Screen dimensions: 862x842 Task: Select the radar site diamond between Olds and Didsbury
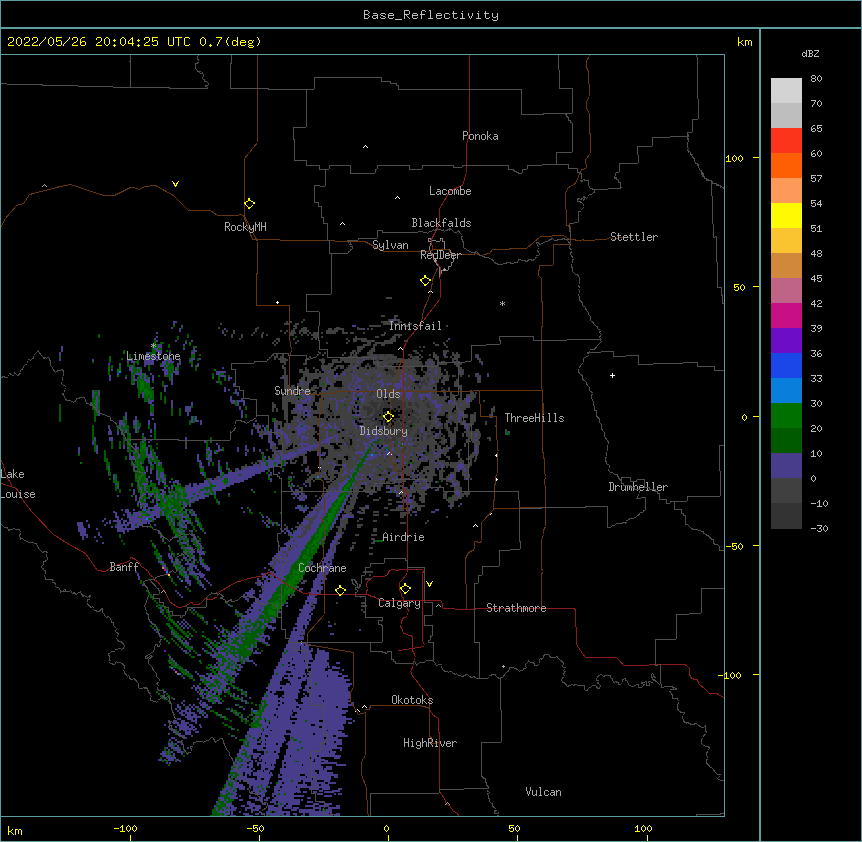tap(388, 417)
